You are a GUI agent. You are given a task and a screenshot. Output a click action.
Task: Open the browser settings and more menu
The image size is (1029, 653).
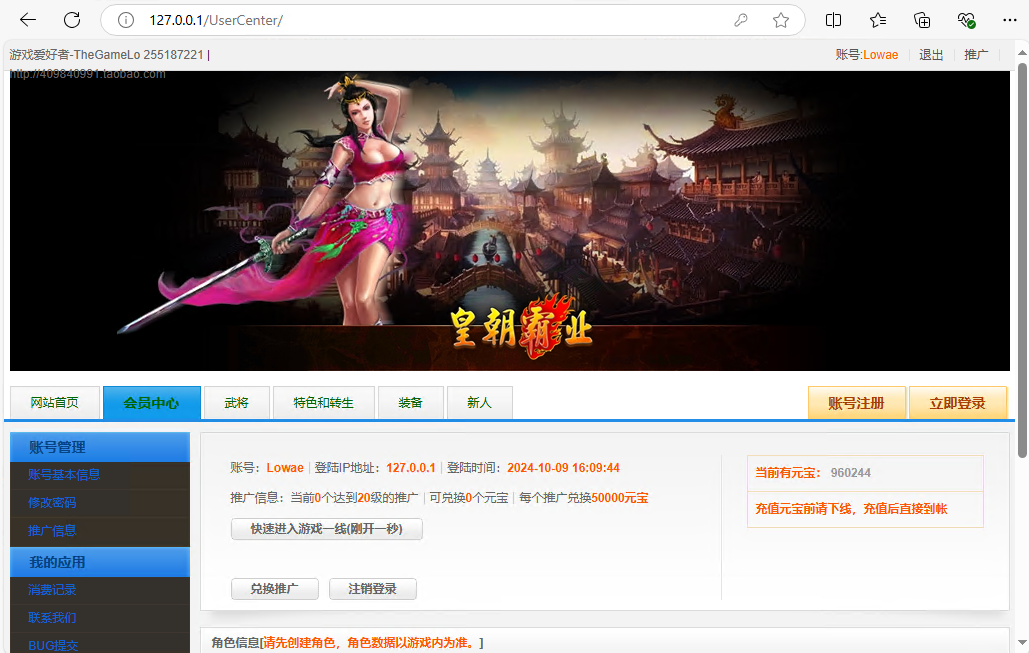tap(1010, 20)
